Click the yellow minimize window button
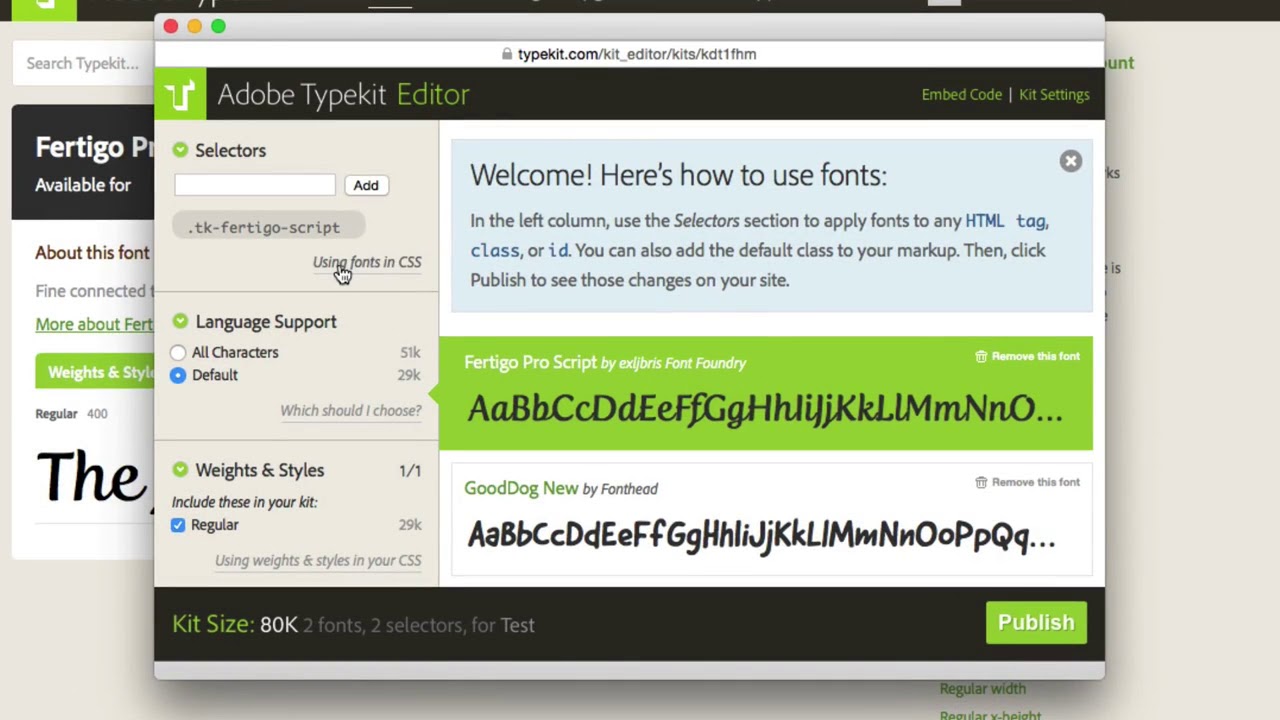 194,26
